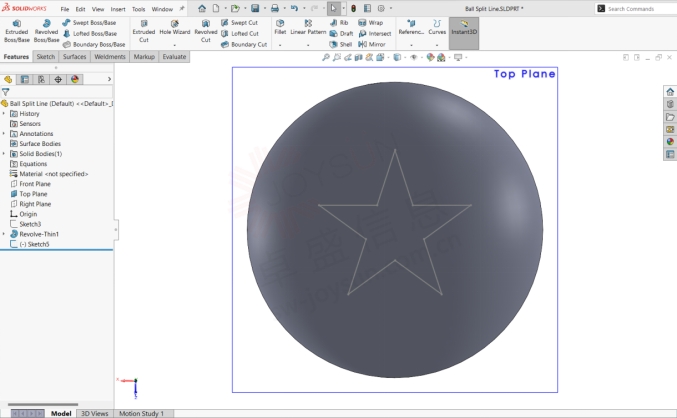Screen dimensions: 677x418
Task: Select the Rib tool
Action: click(339, 22)
